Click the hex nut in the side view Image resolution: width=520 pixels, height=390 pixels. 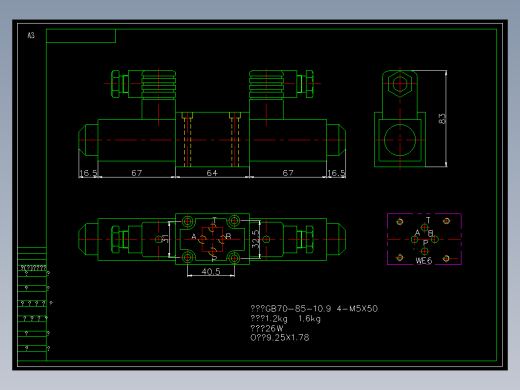click(x=400, y=83)
